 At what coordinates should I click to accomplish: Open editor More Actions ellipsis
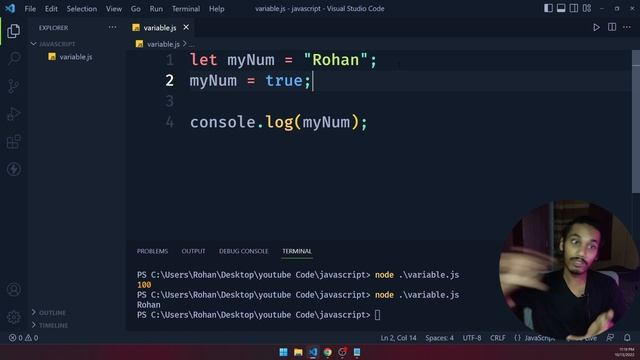pyautogui.click(x=627, y=27)
